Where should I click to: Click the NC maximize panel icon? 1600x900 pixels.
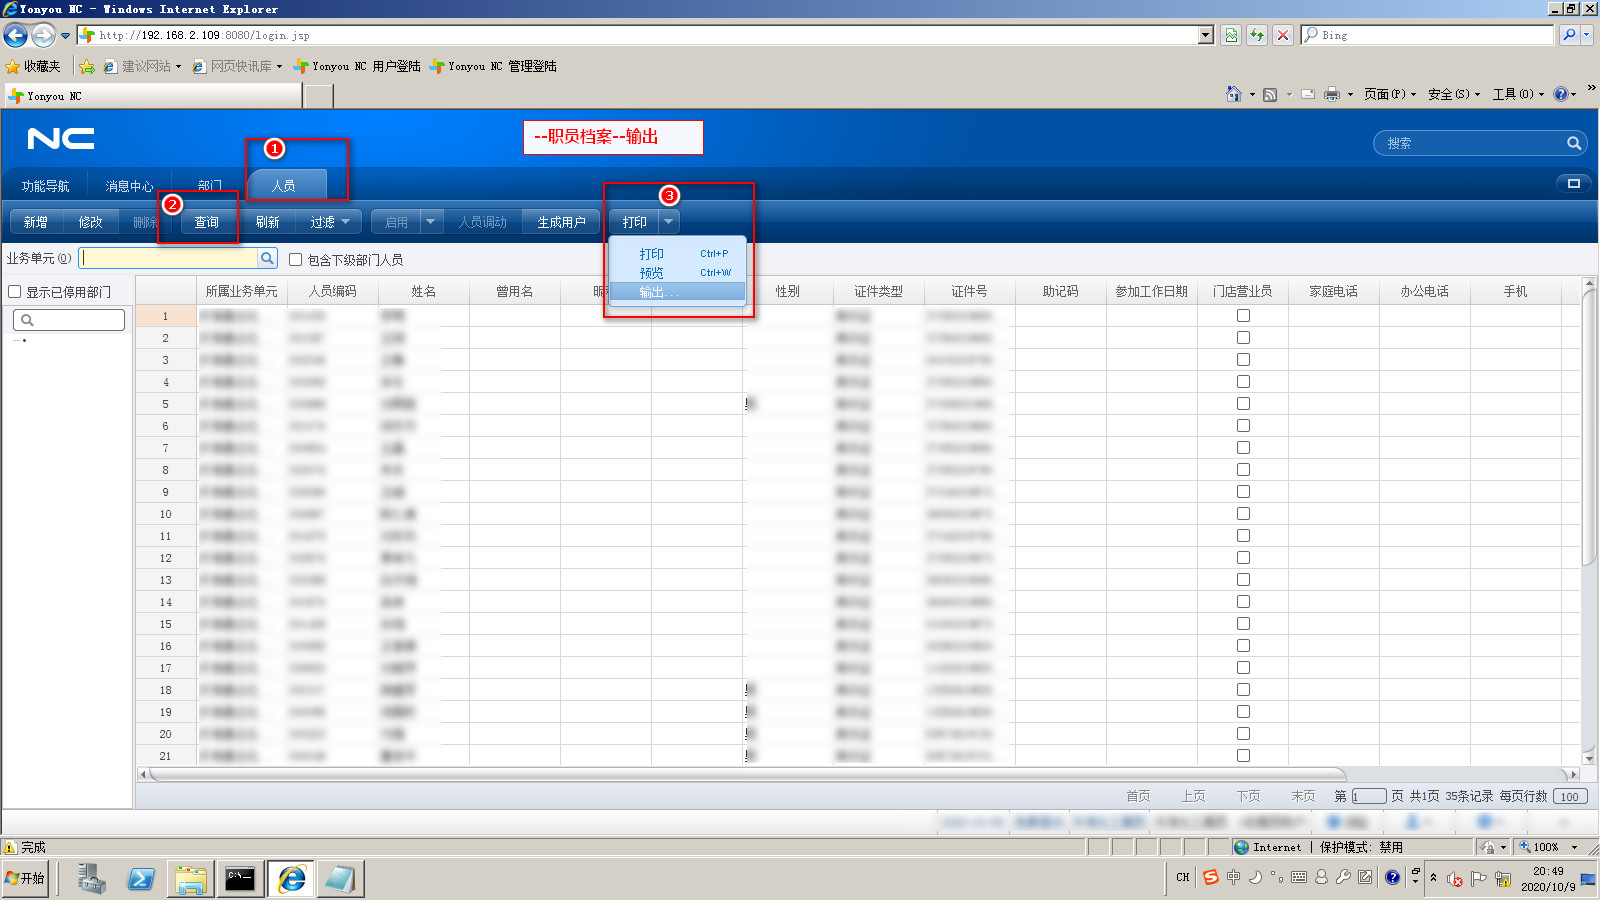coord(1573,183)
